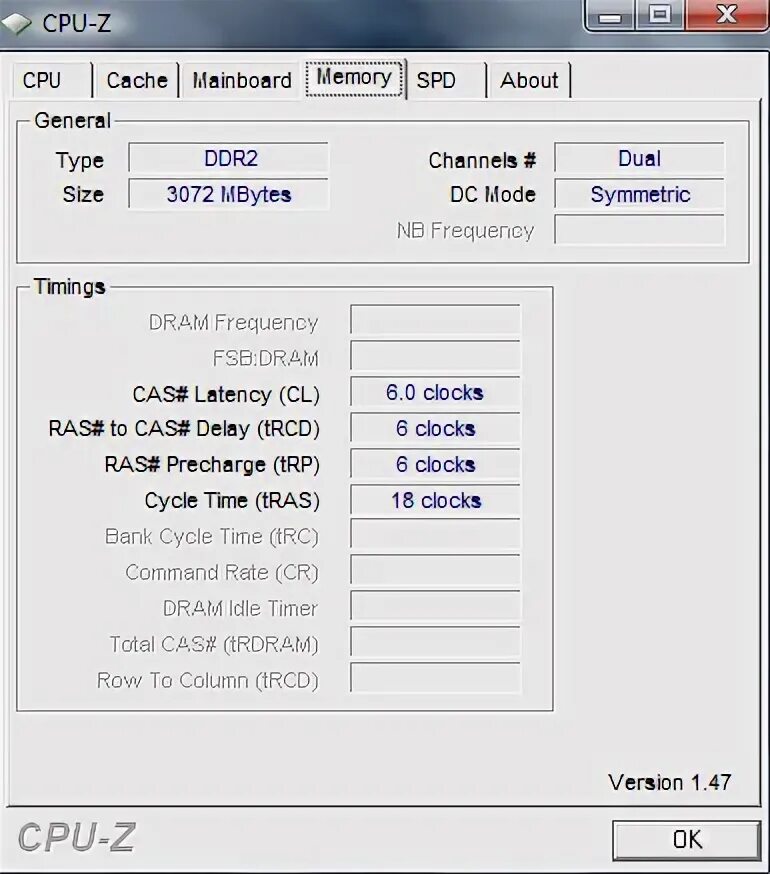
Task: Click the CAS# Latency value 6.0 clocks
Action: point(435,392)
